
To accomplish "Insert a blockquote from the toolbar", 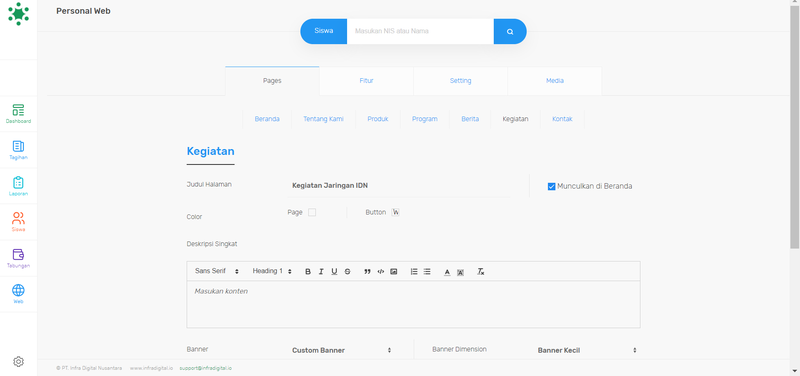I will click(367, 272).
